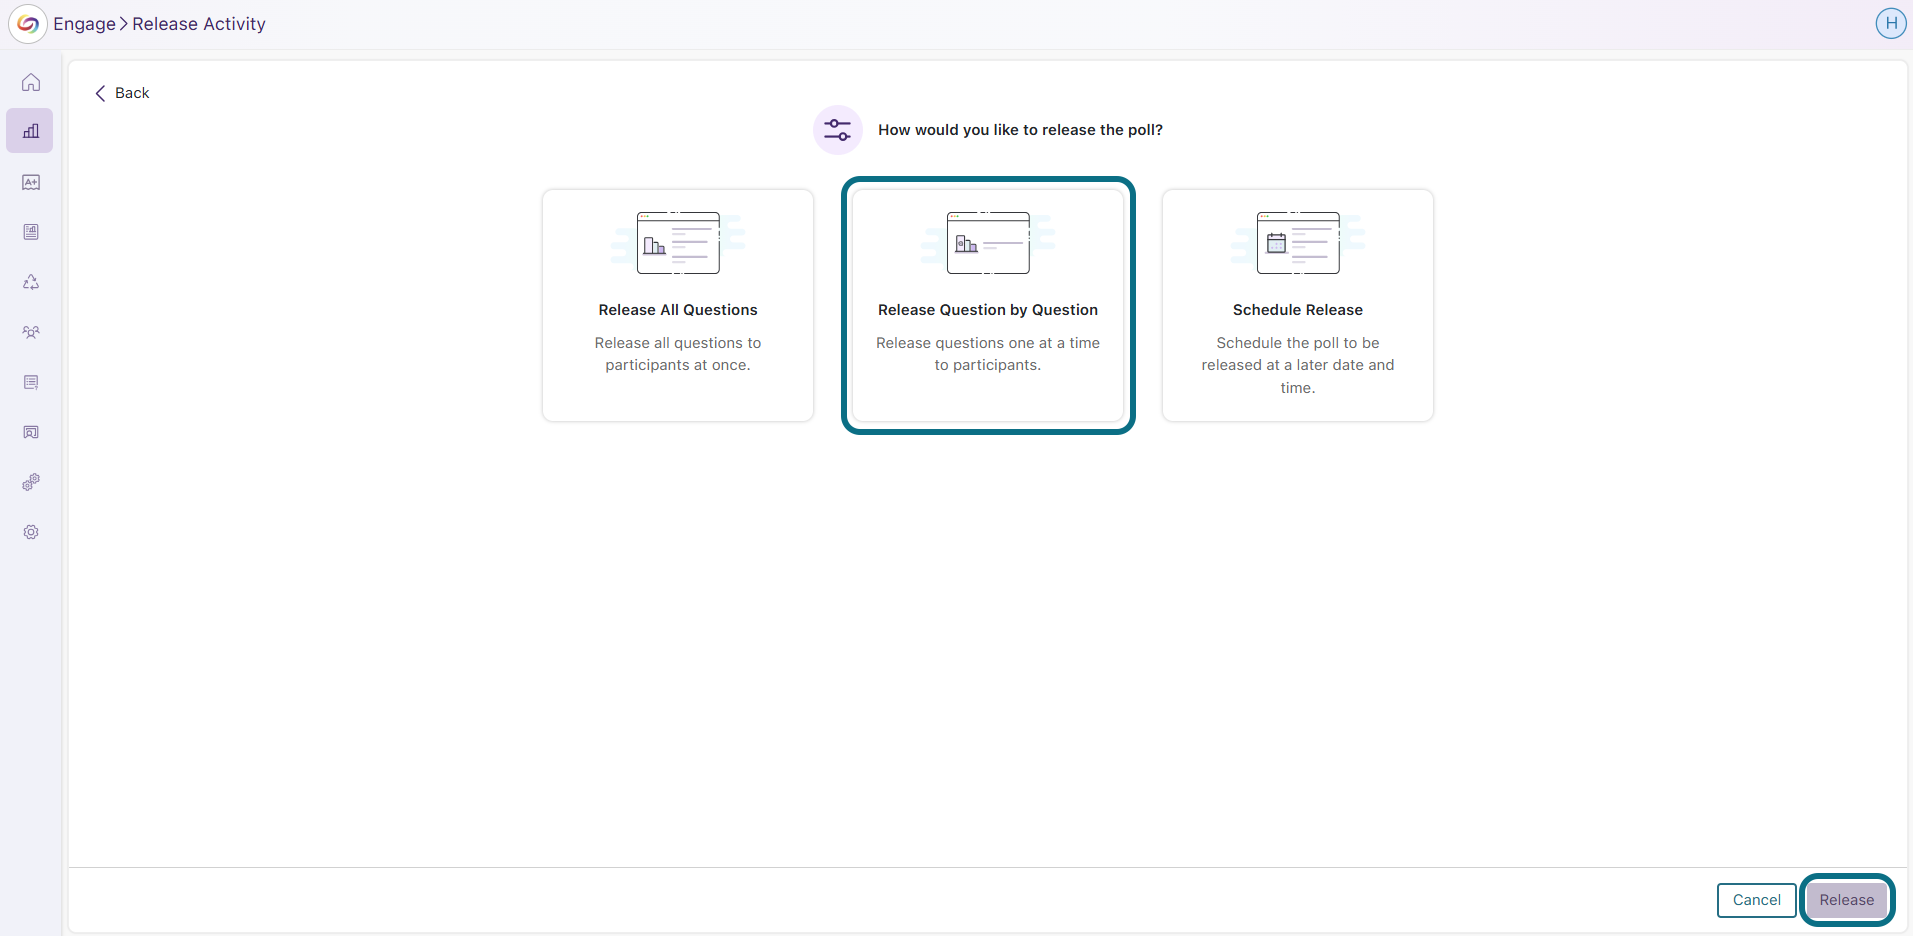Click 'Release all questions to participants at once.'

point(678,354)
